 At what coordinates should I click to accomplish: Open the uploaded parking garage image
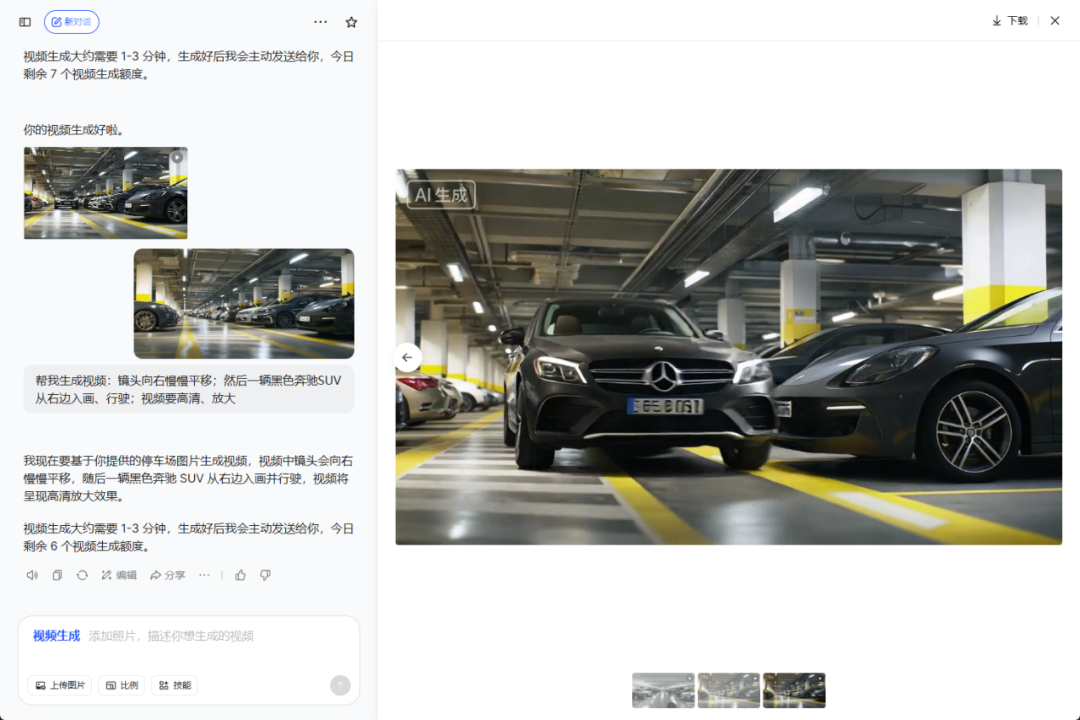[243, 303]
